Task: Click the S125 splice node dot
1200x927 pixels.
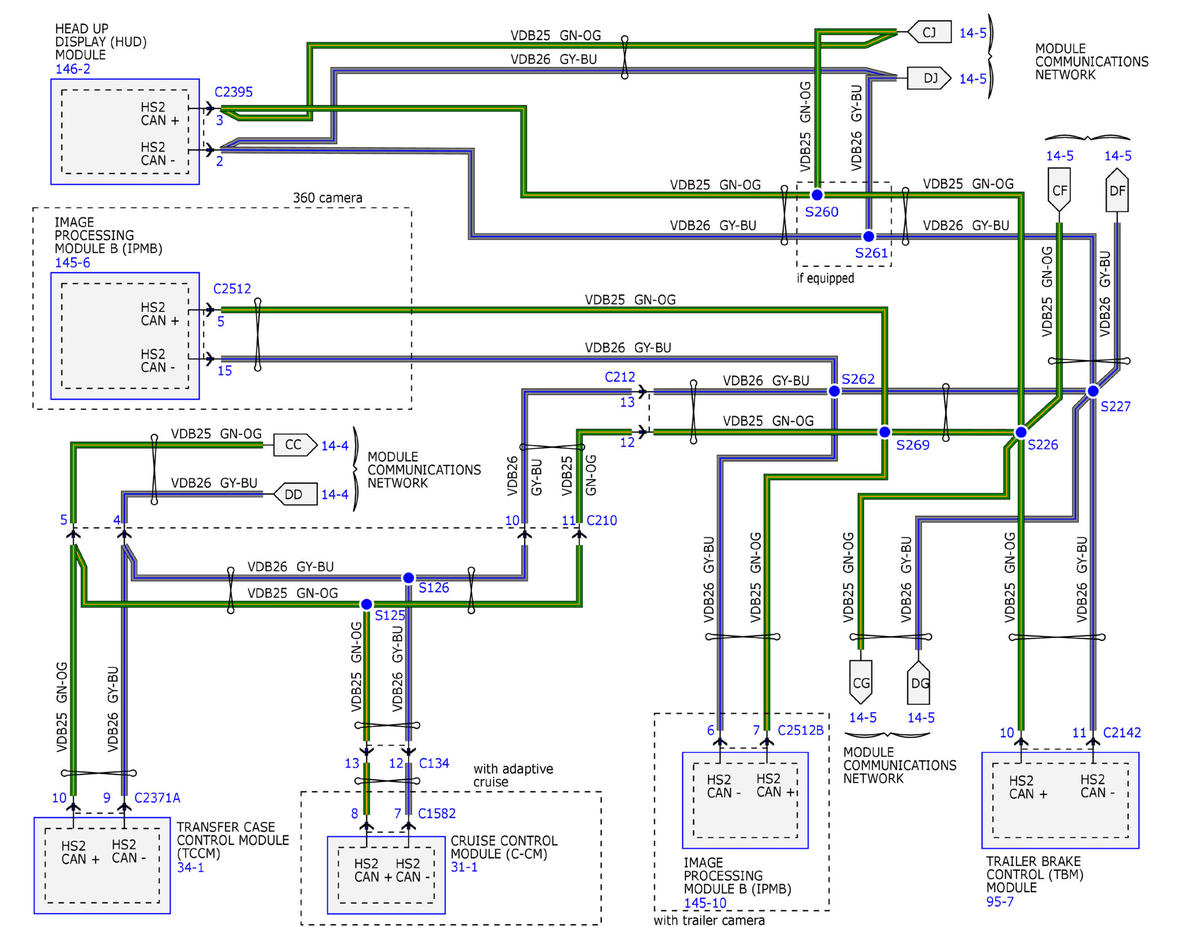Action: (366, 604)
